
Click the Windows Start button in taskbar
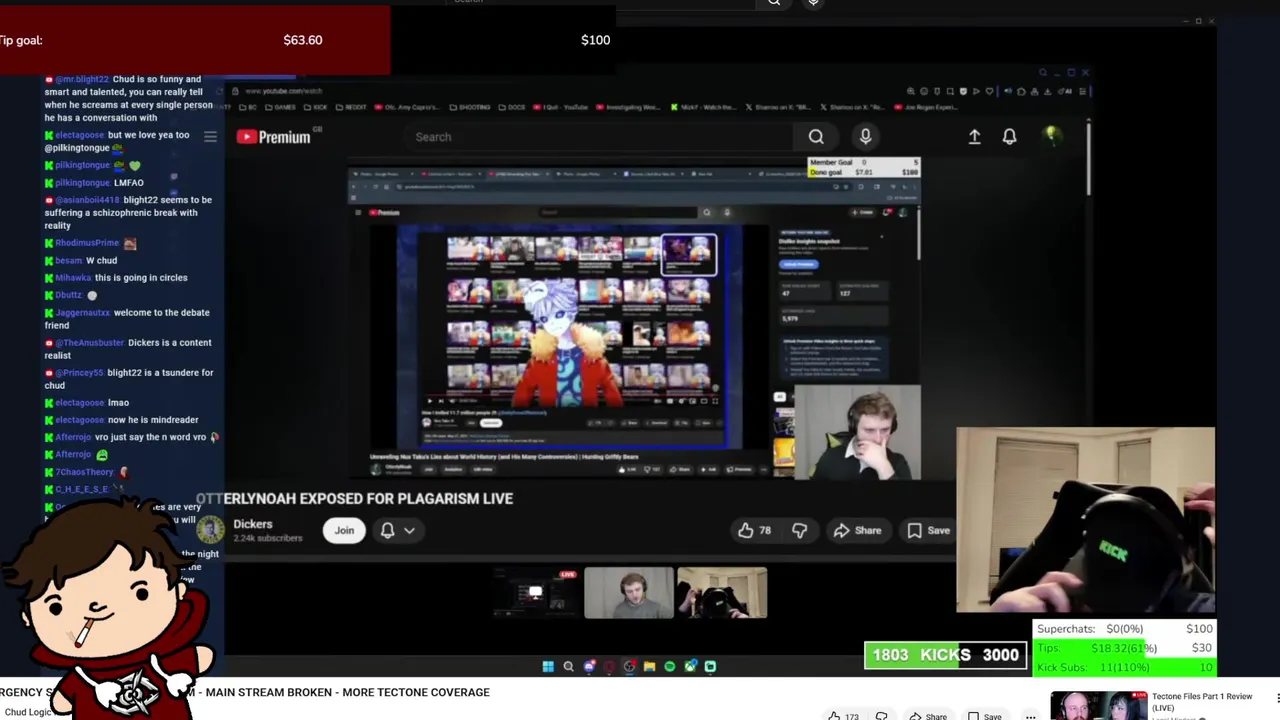(548, 666)
